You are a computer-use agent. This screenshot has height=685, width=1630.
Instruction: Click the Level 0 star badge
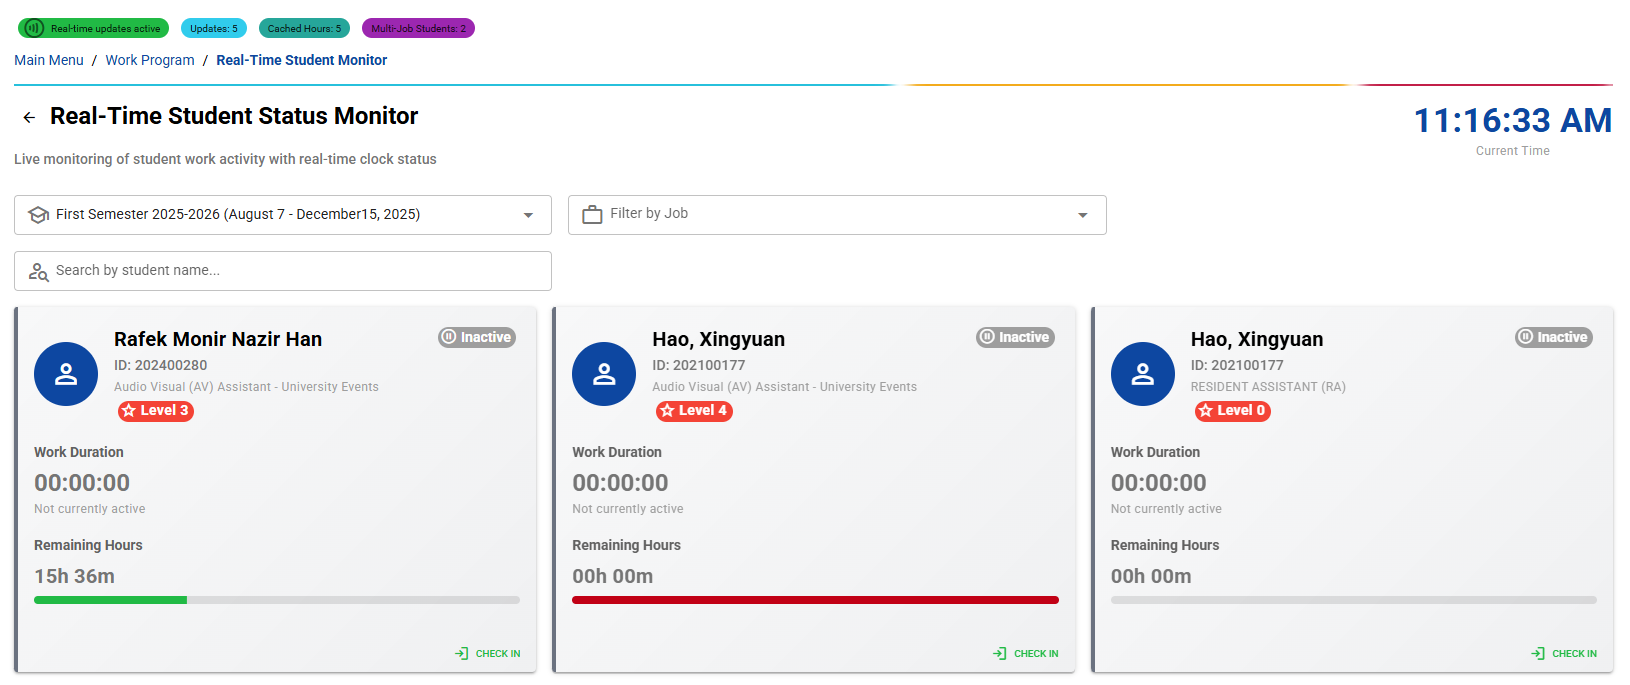coord(1233,411)
